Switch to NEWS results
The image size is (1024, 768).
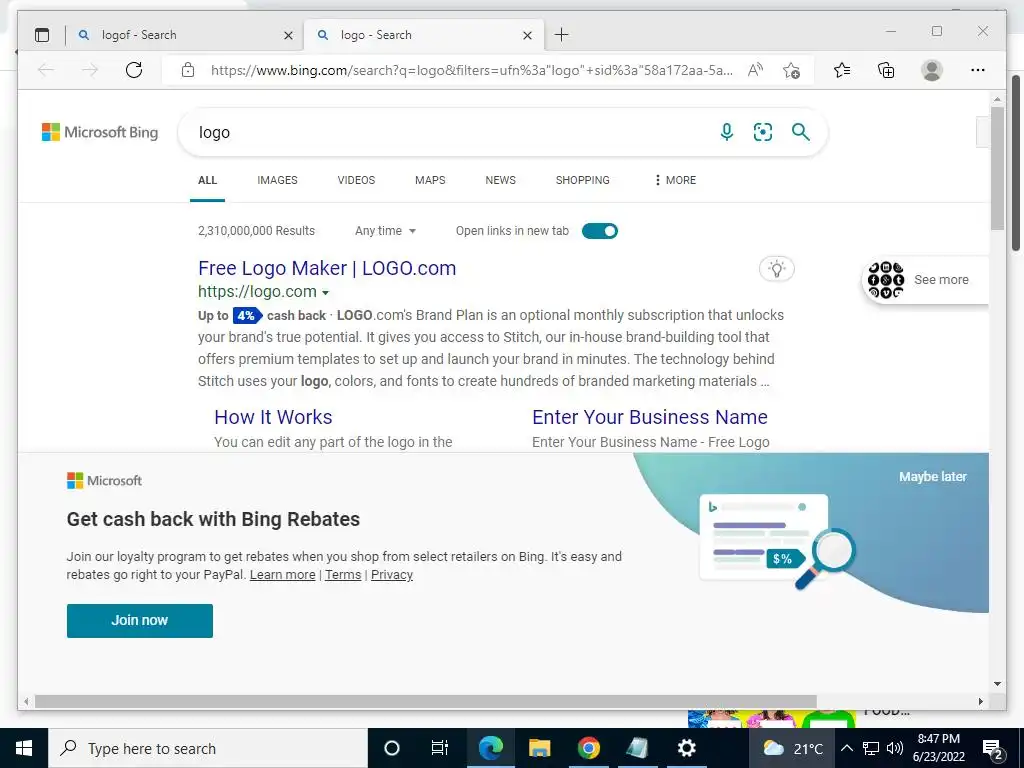tap(500, 180)
